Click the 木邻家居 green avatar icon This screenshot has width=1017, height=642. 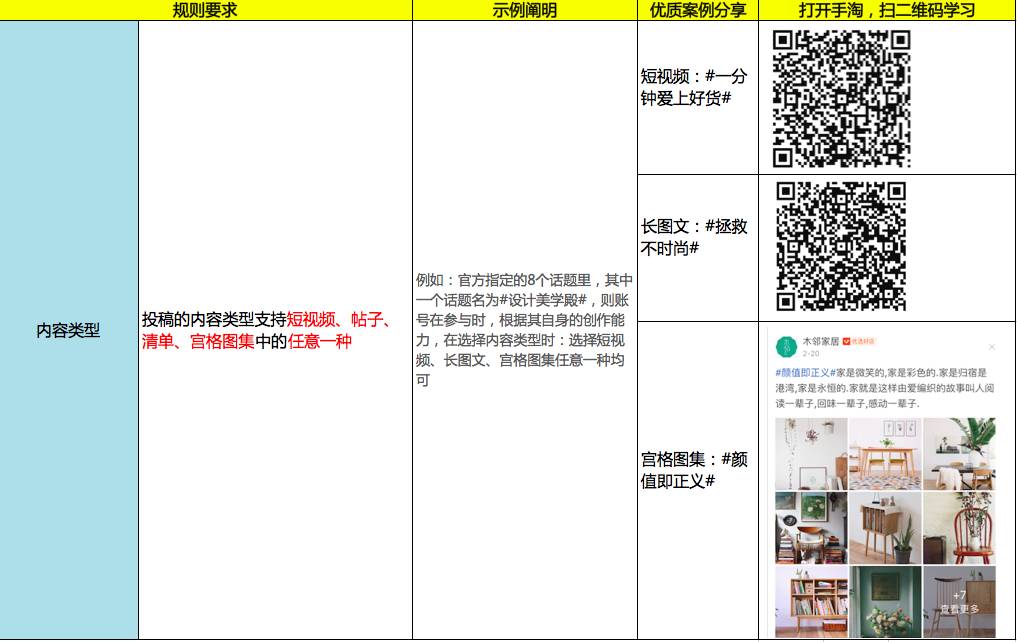(x=786, y=346)
